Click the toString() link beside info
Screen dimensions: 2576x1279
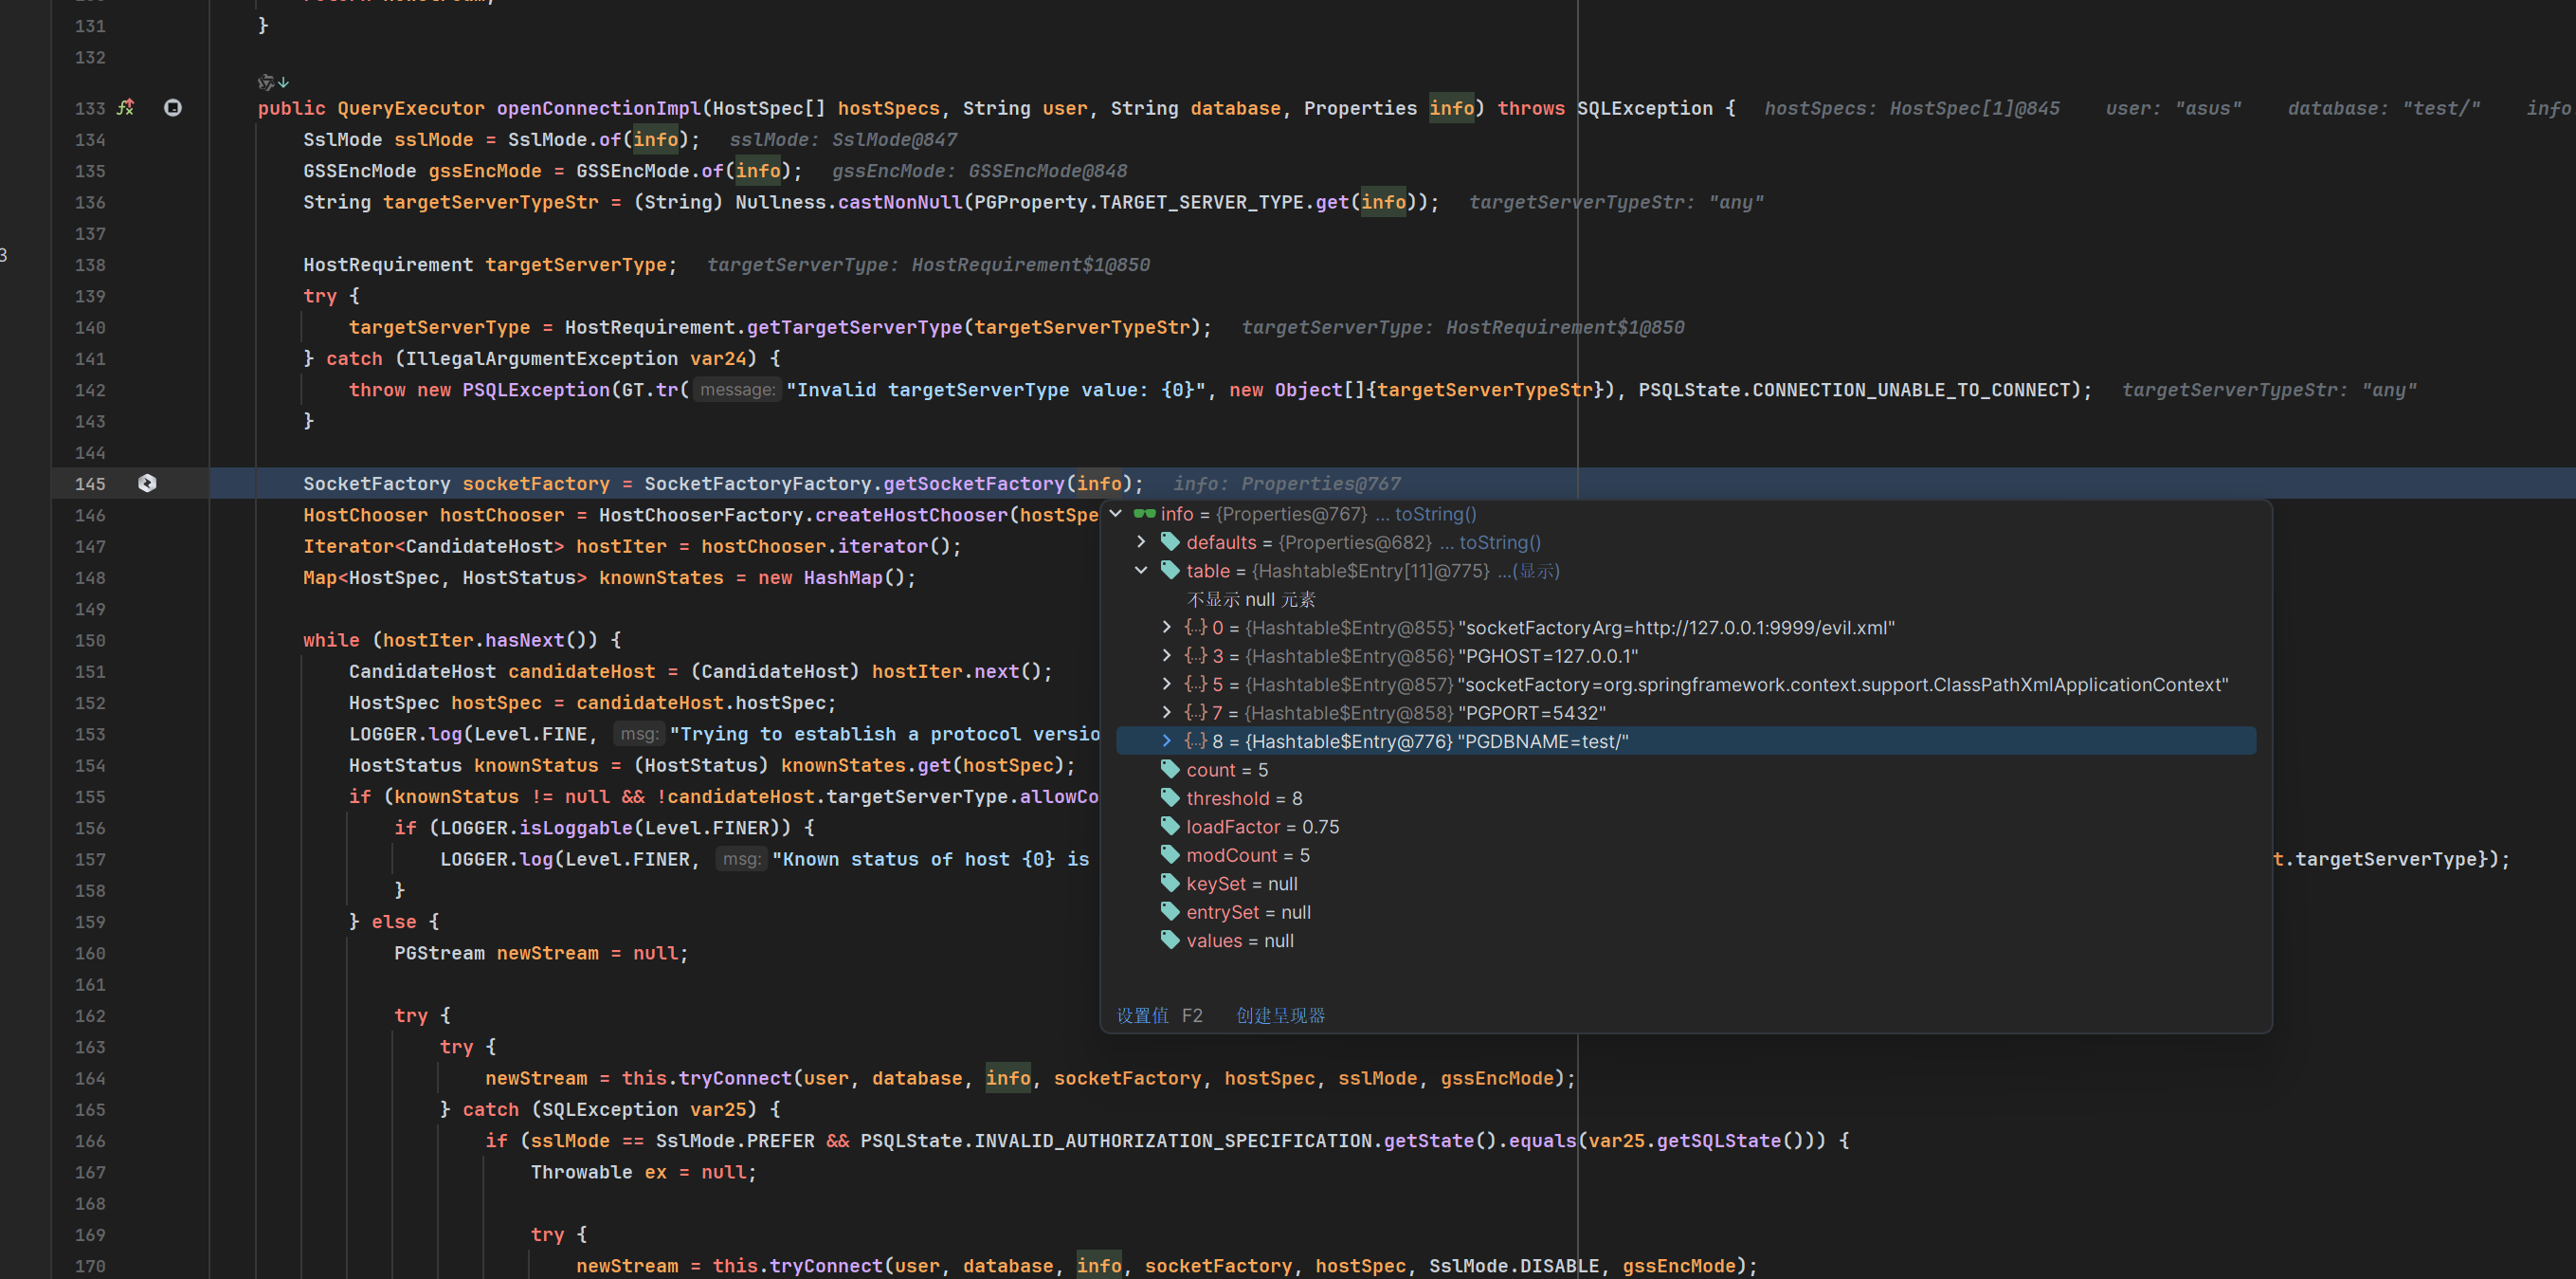(x=1434, y=514)
